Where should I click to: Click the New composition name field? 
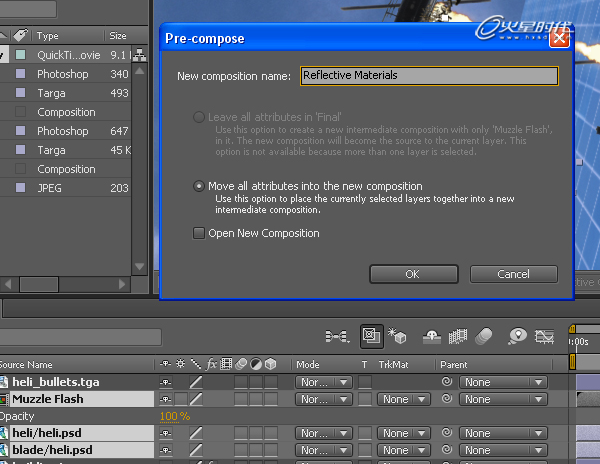[x=429, y=75]
